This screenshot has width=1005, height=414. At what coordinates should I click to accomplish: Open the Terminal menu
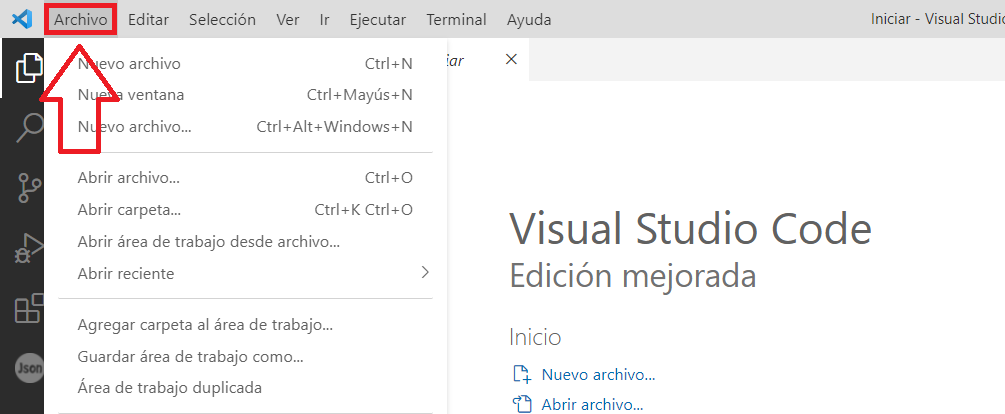456,19
